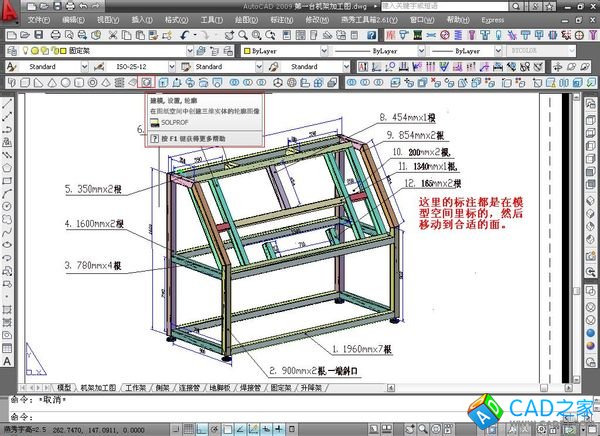Click the highlighted SOLPROF setup profile icon
600x436 pixels.
[x=146, y=82]
